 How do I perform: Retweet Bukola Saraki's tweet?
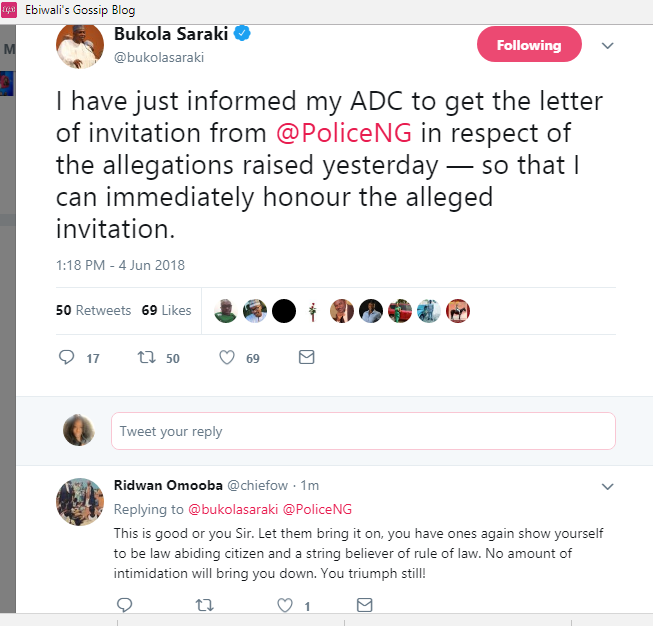coord(148,357)
